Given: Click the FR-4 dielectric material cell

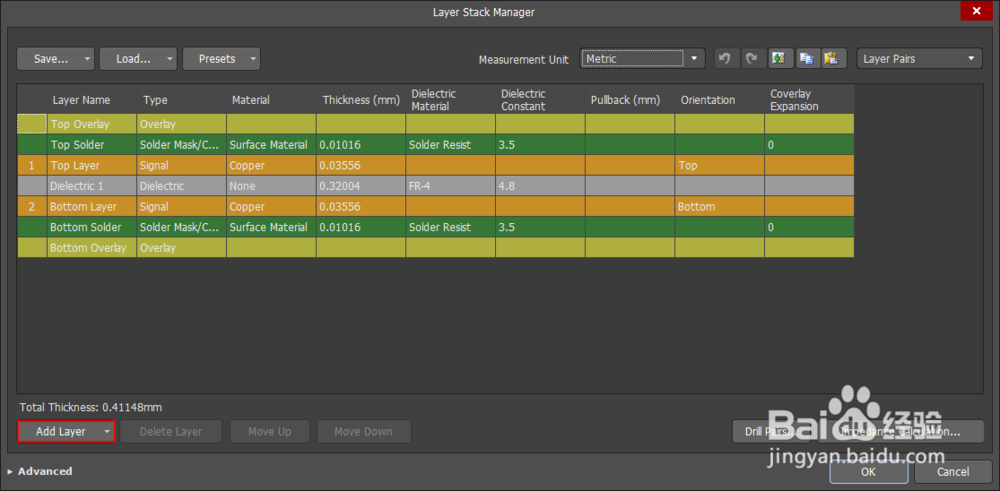Looking at the screenshot, I should pyautogui.click(x=451, y=186).
